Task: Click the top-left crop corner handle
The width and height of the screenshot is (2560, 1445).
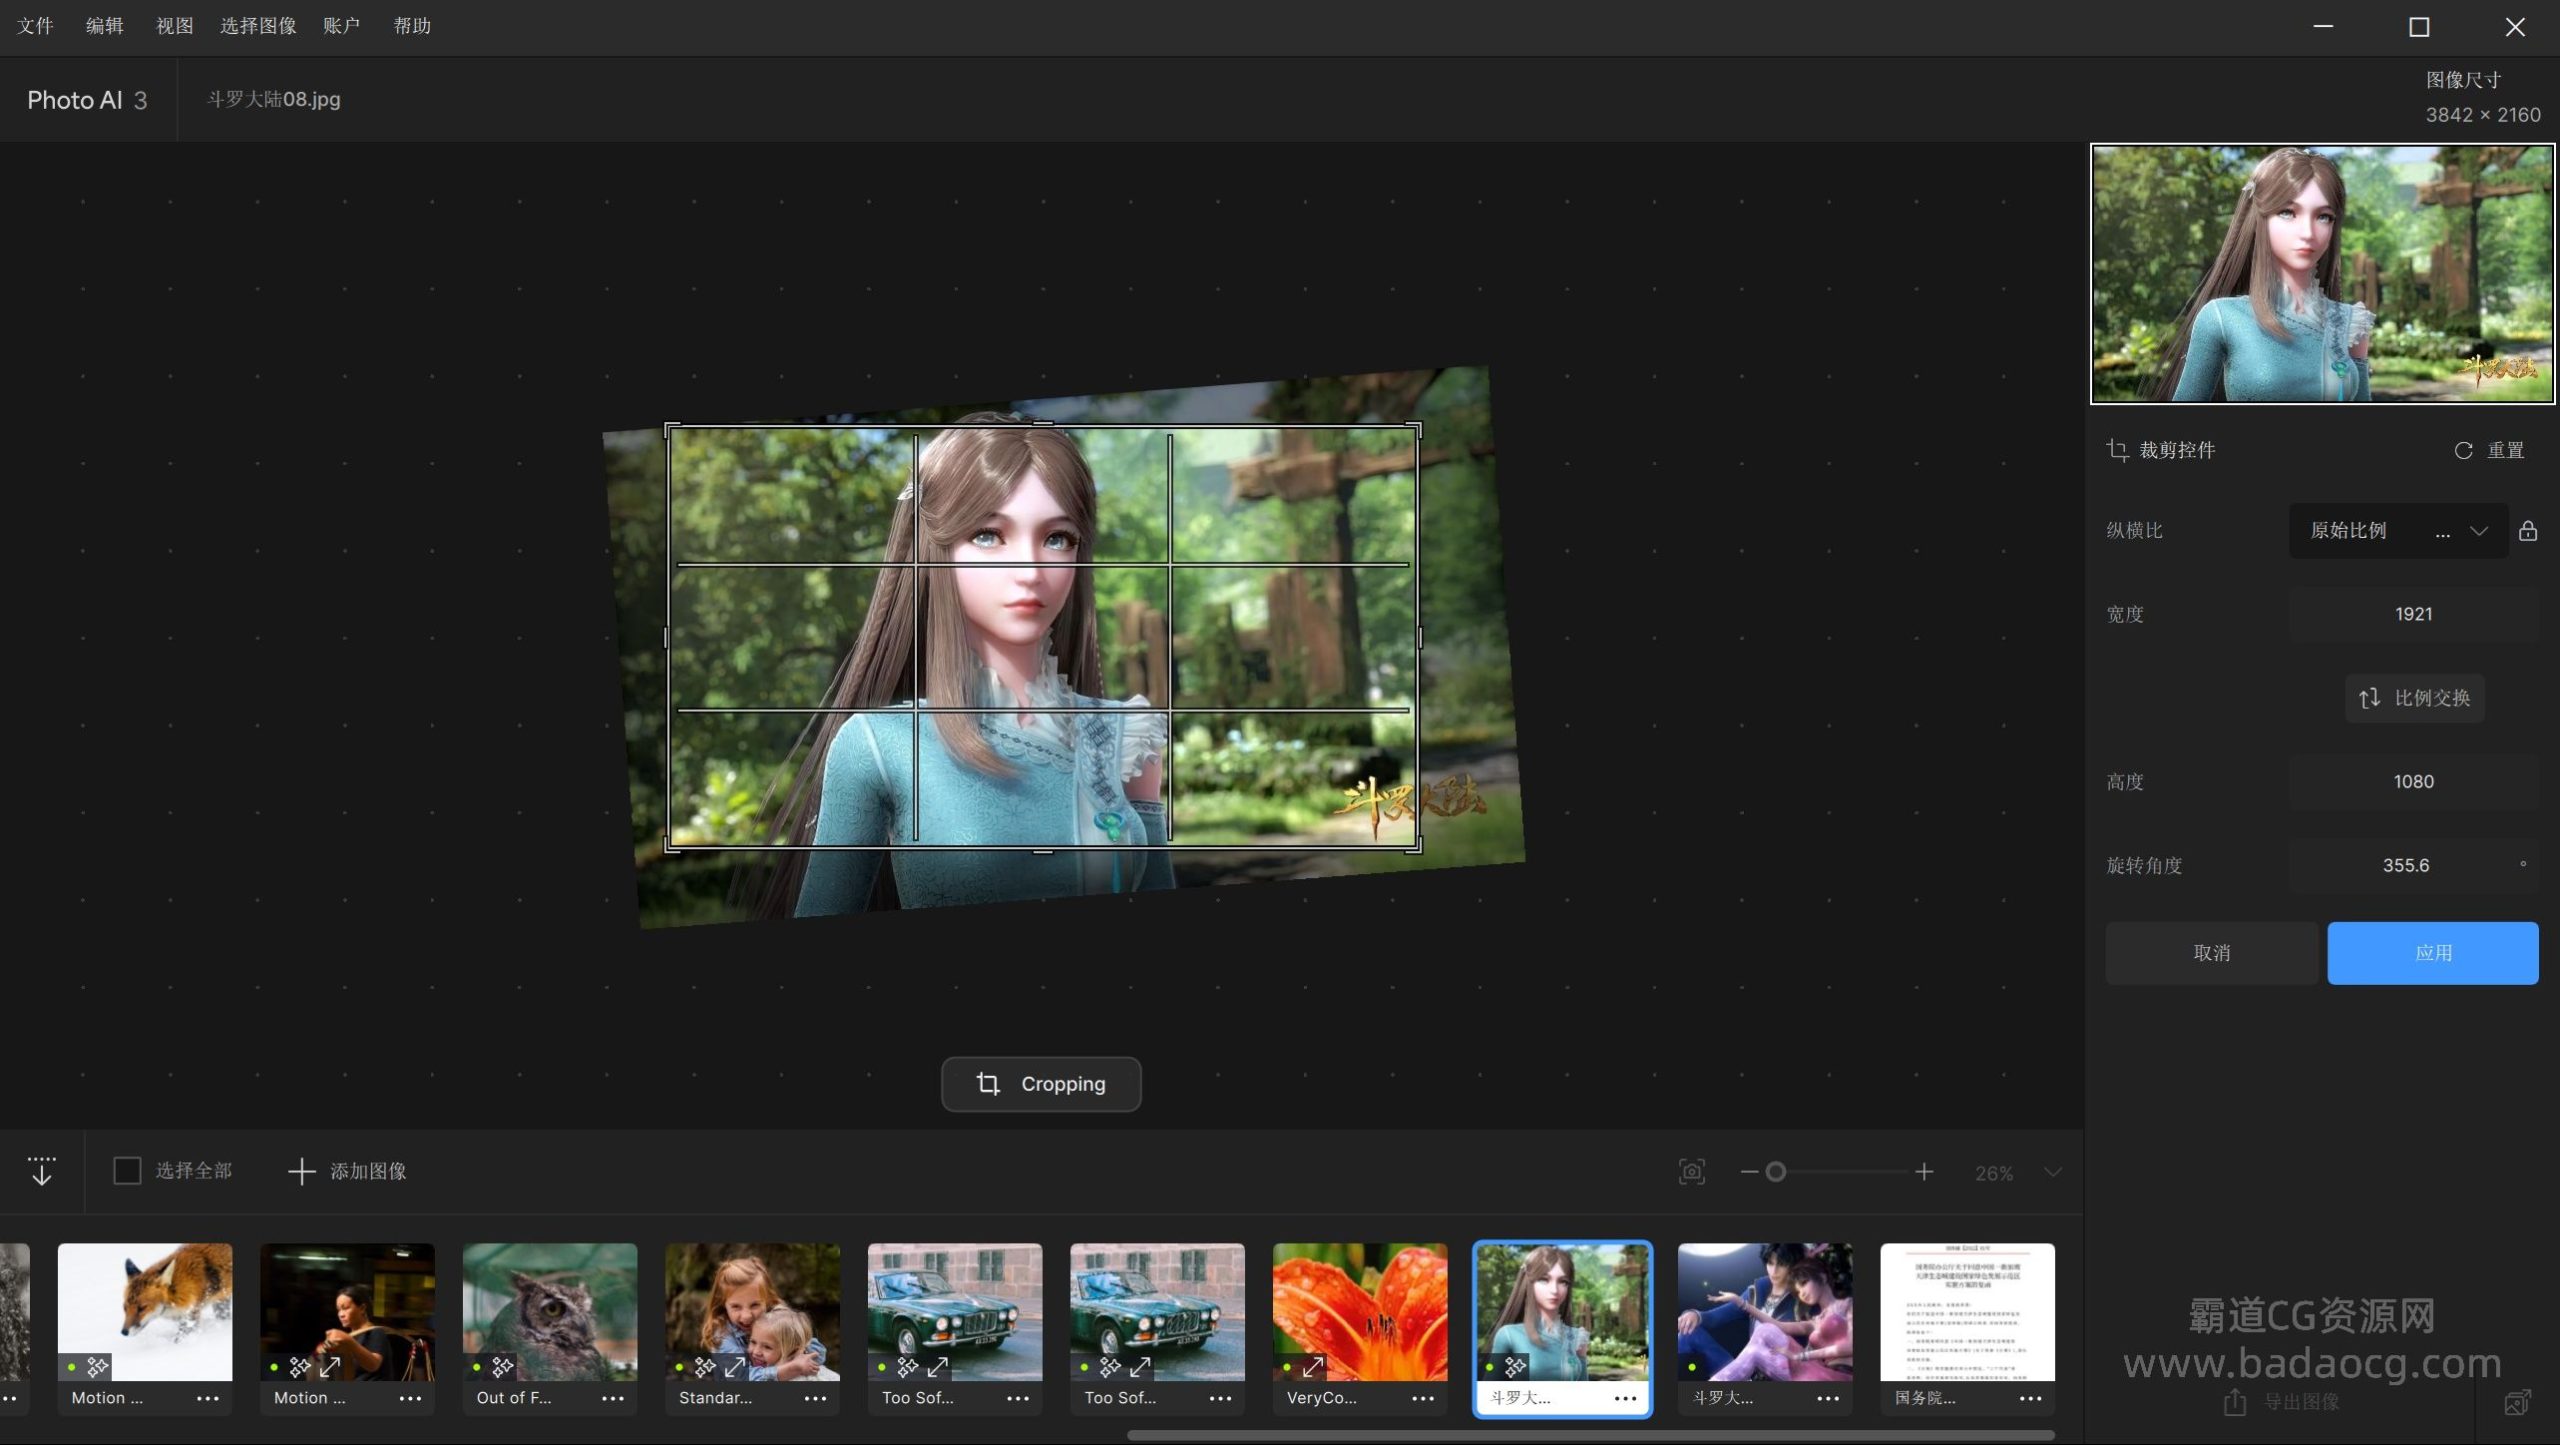Action: pyautogui.click(x=671, y=428)
